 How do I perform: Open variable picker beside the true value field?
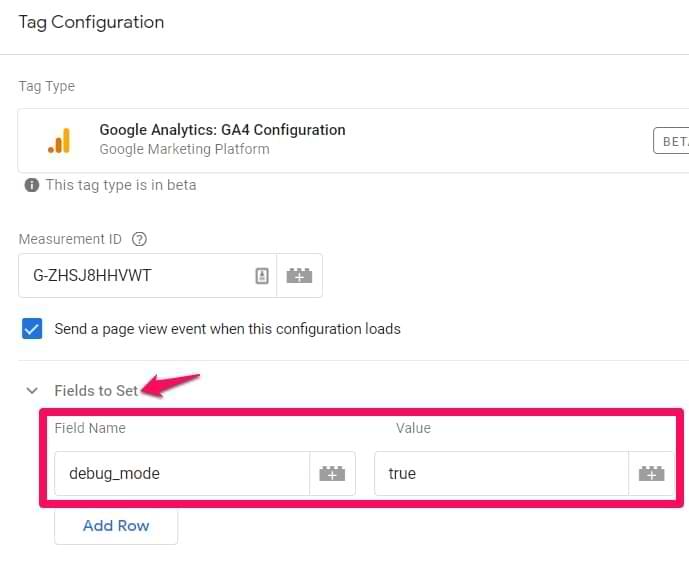[651, 474]
